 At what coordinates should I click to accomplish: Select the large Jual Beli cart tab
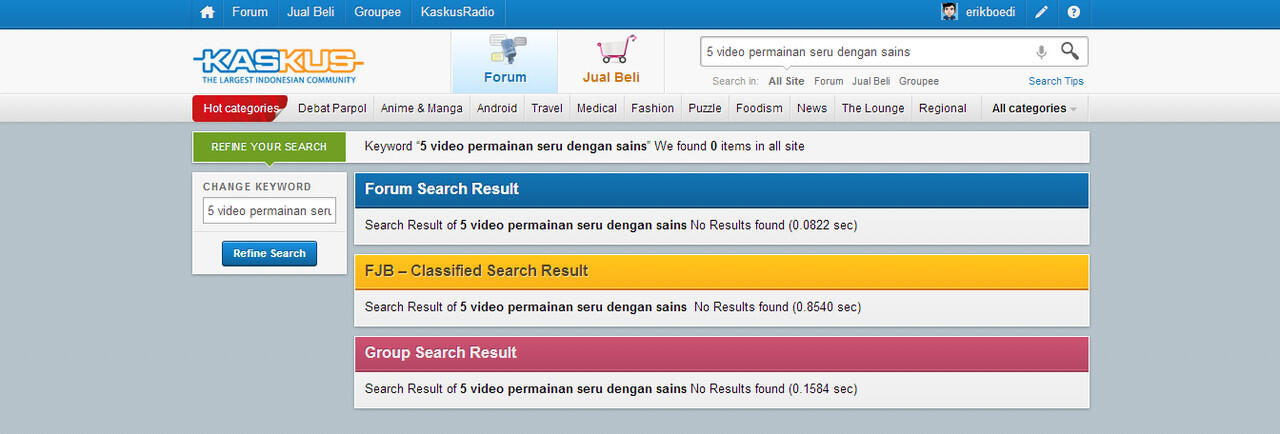[x=611, y=62]
